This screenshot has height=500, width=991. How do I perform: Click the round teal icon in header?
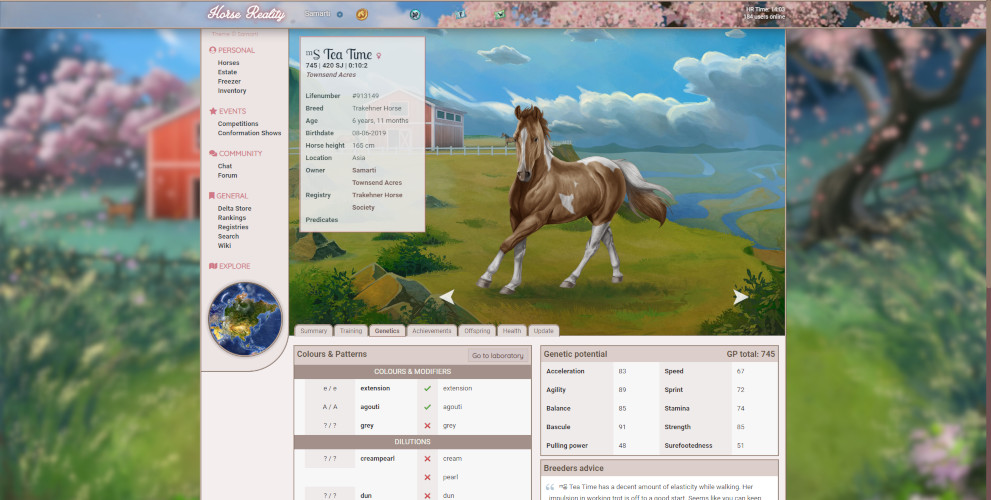click(x=415, y=14)
